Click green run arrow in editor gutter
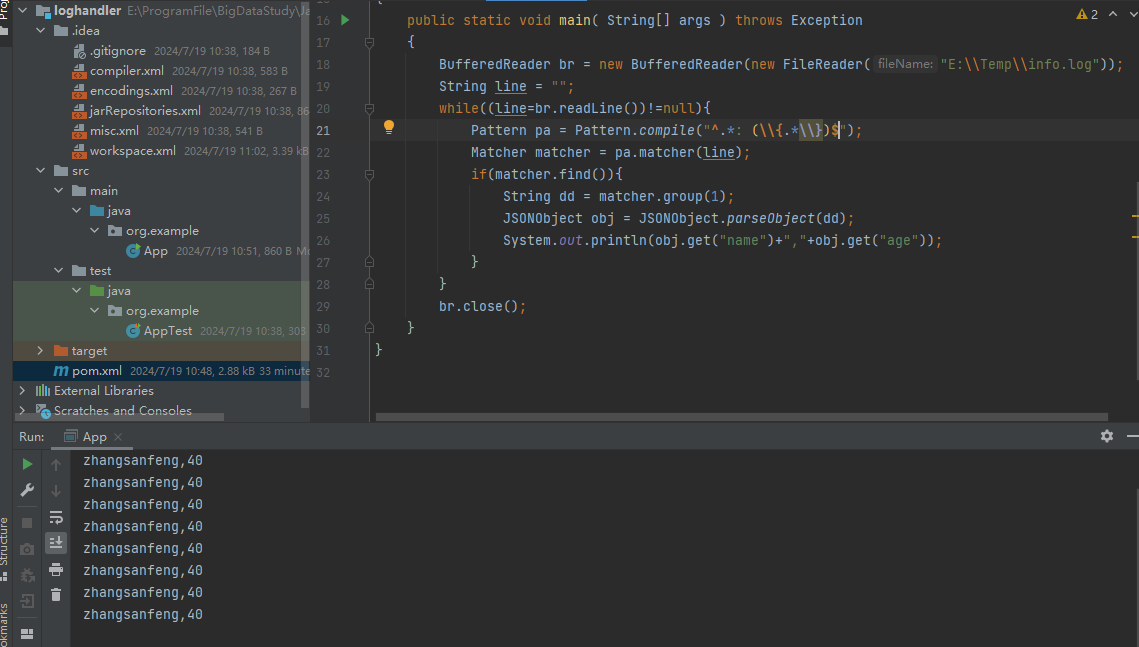This screenshot has width=1139, height=647. [x=345, y=20]
